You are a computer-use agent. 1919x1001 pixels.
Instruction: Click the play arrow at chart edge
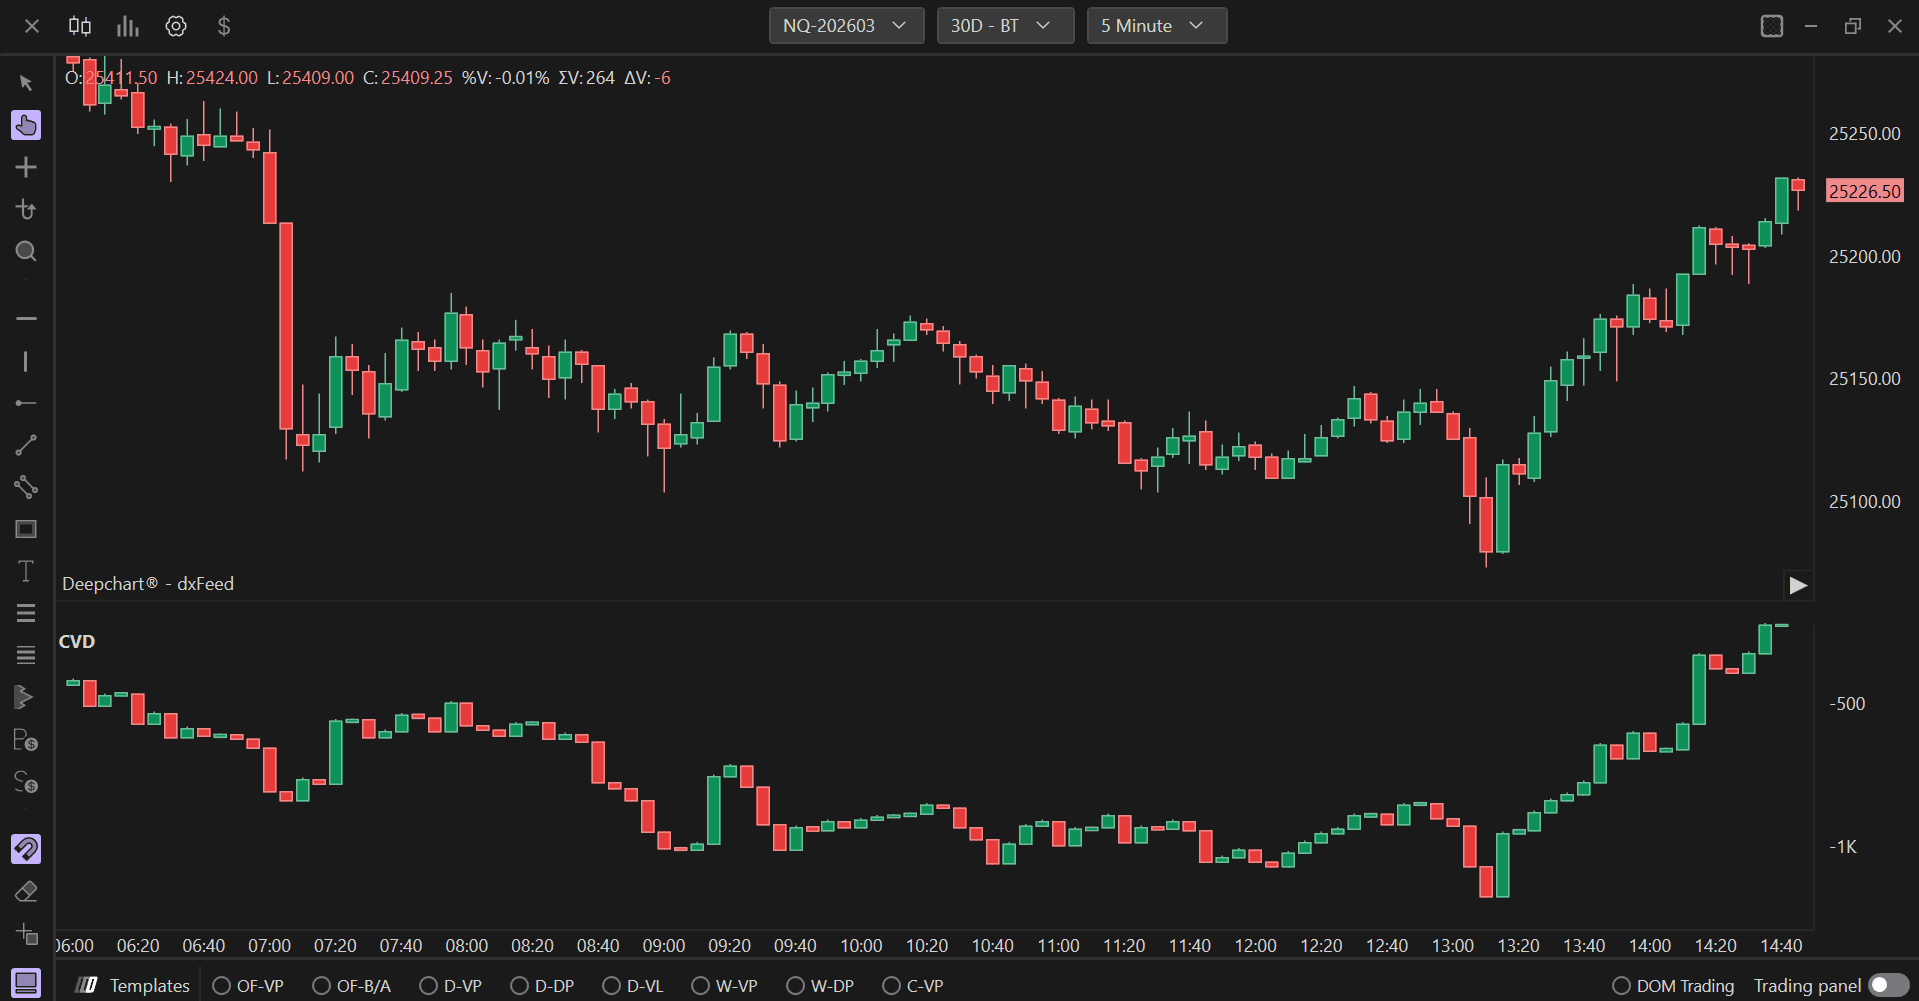click(x=1798, y=585)
